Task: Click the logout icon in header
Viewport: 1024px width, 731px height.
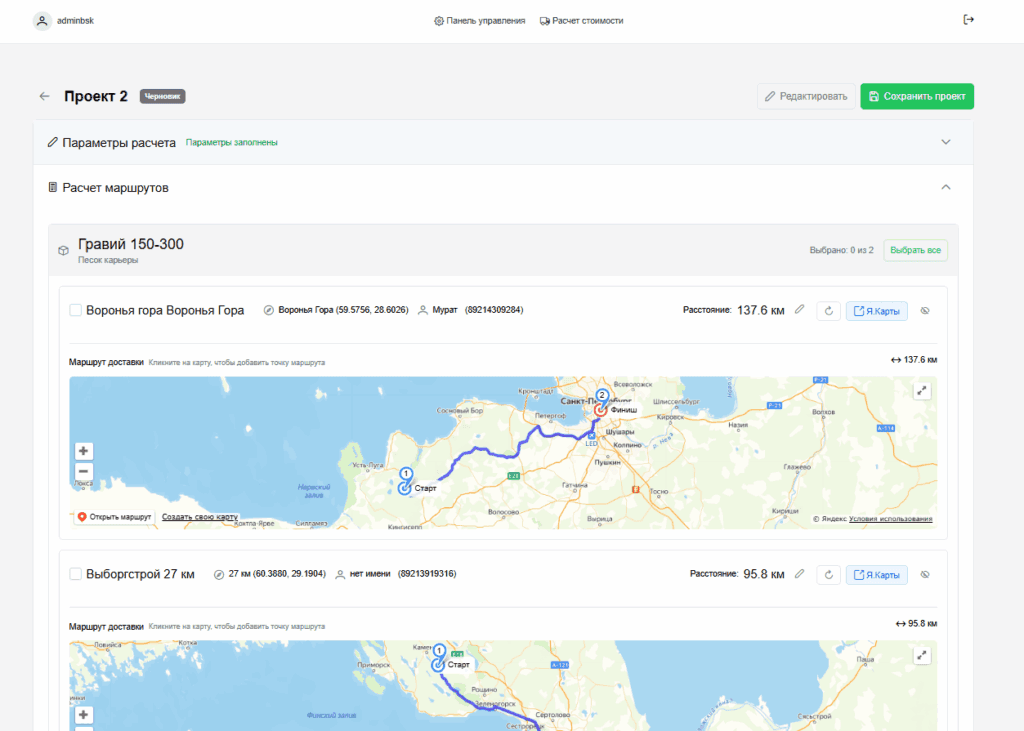Action: [x=968, y=20]
